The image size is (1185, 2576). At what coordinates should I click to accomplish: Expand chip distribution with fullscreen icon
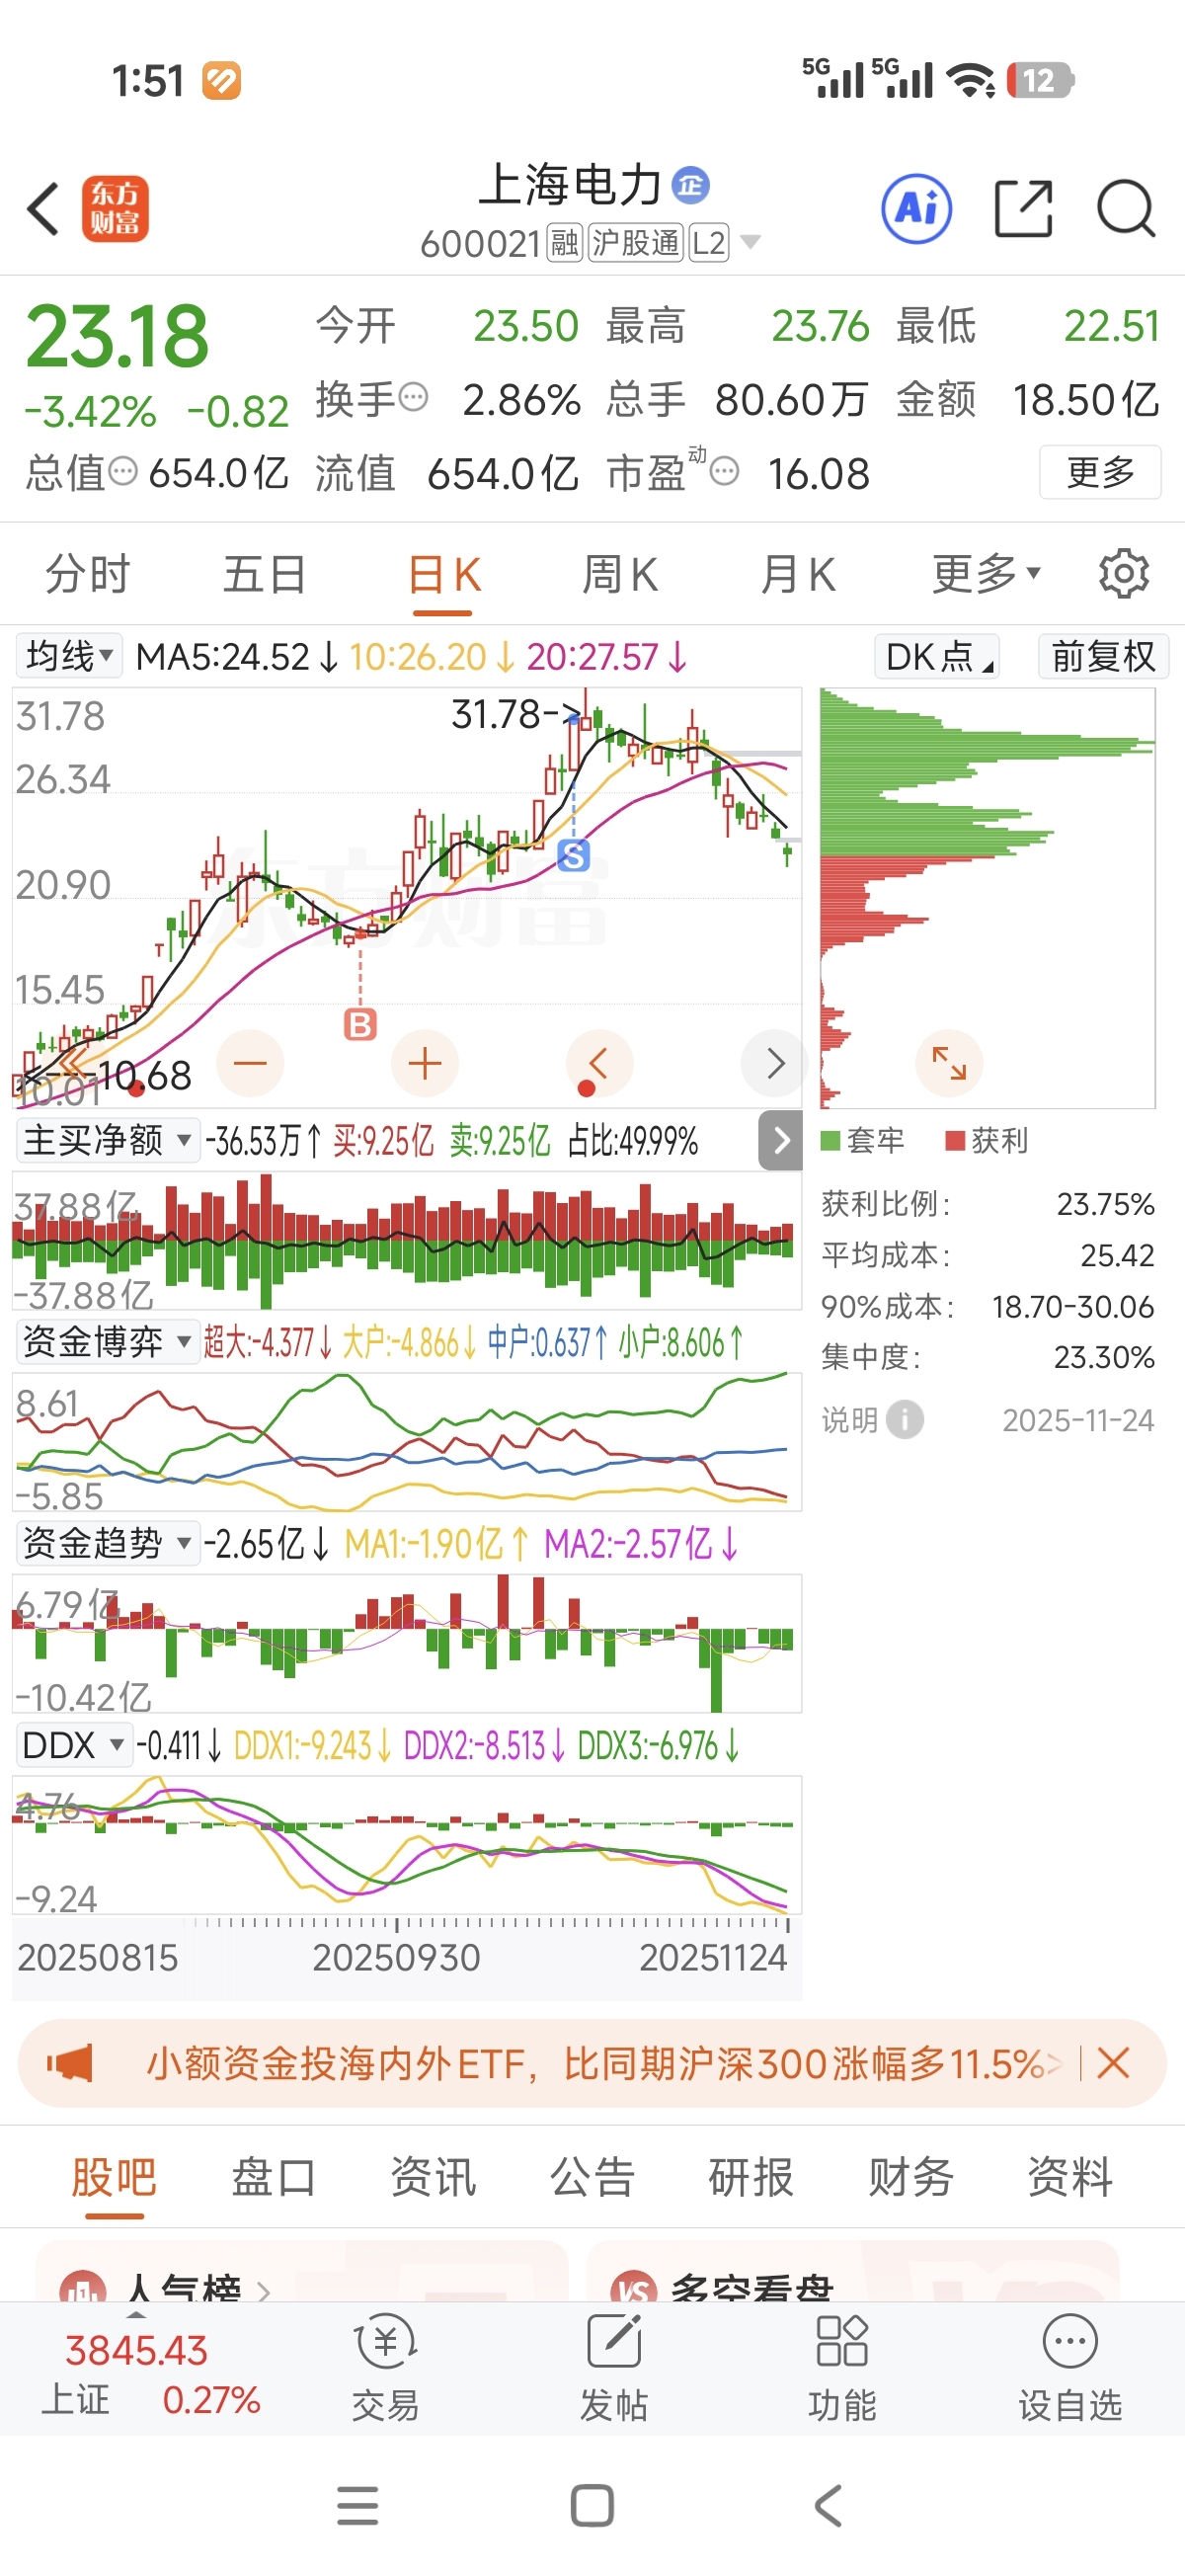point(949,1062)
